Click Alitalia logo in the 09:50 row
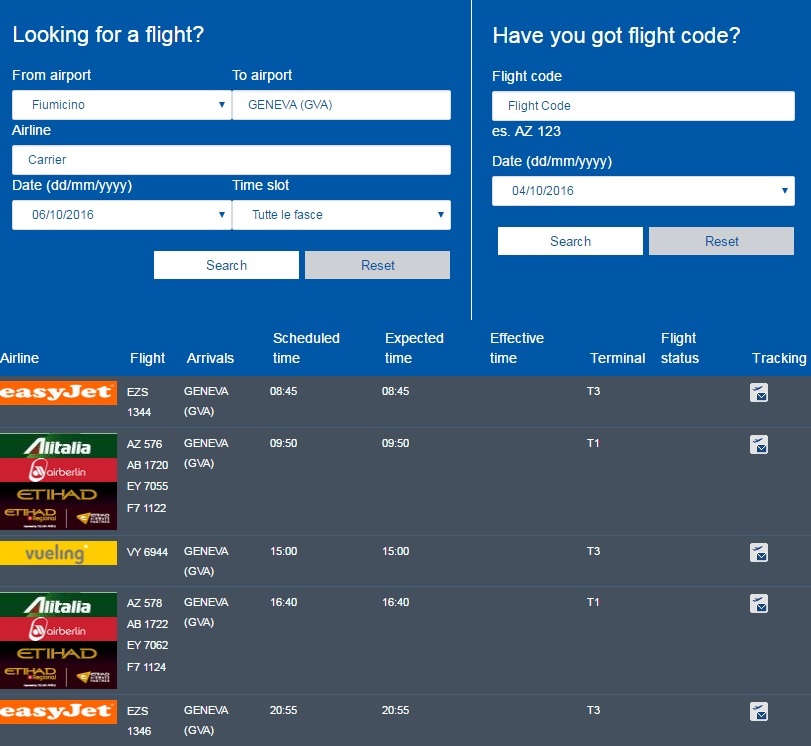811x746 pixels. pyautogui.click(x=58, y=446)
